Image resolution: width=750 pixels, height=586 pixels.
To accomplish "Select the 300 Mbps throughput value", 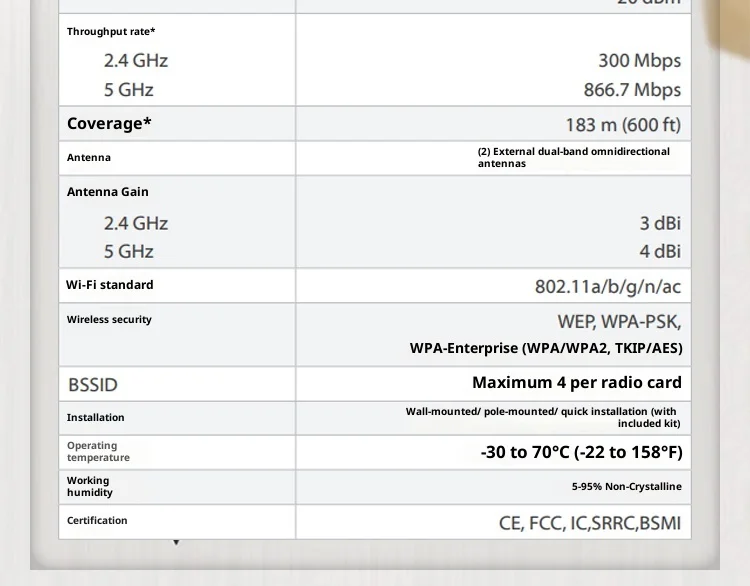I will click(x=639, y=61).
